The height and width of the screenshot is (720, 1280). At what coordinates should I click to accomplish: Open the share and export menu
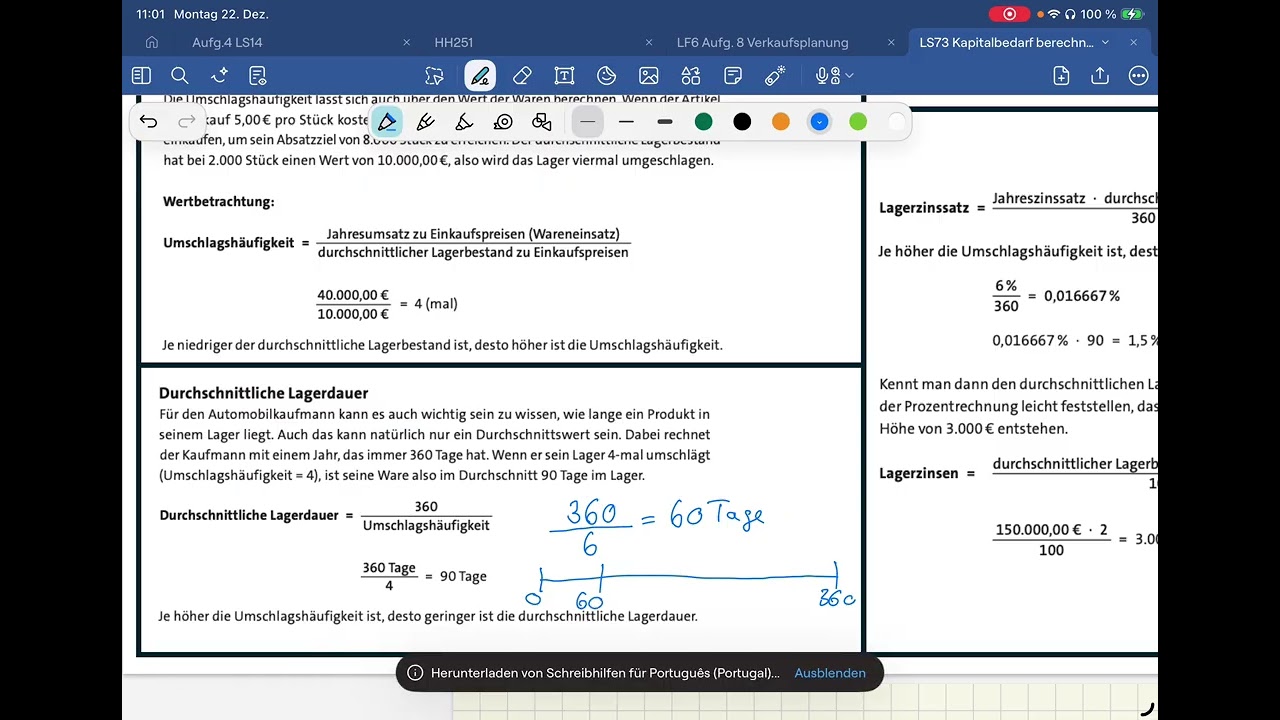(x=1100, y=76)
